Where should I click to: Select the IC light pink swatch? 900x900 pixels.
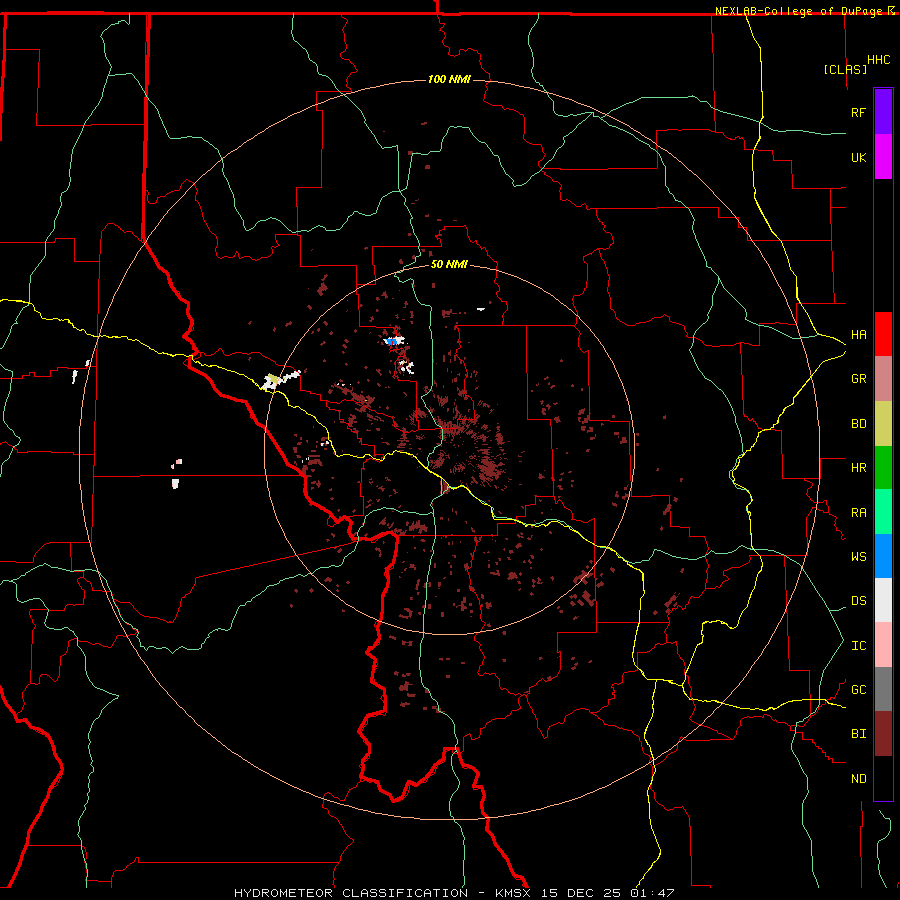[883, 645]
